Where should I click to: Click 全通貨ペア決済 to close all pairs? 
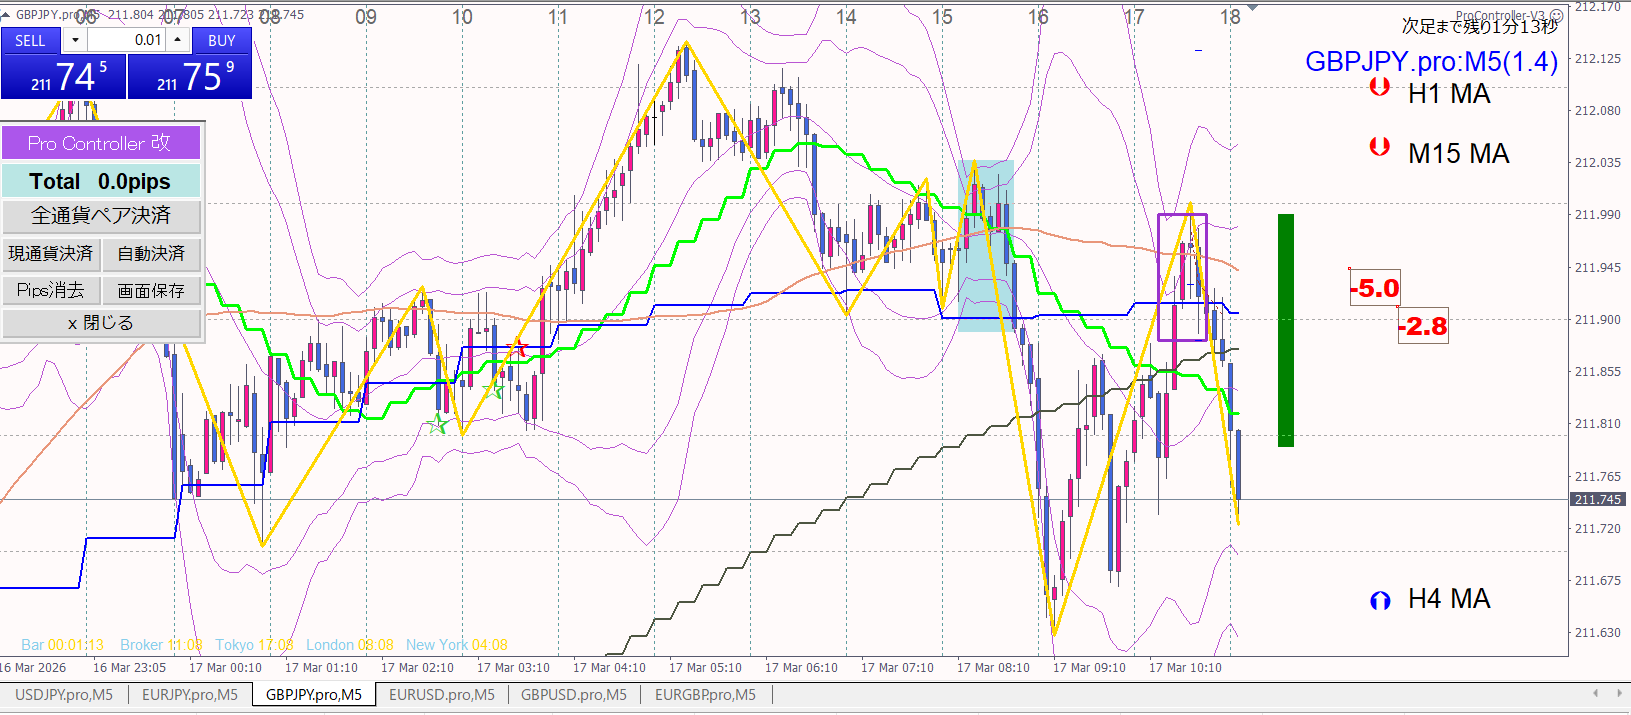pos(101,216)
